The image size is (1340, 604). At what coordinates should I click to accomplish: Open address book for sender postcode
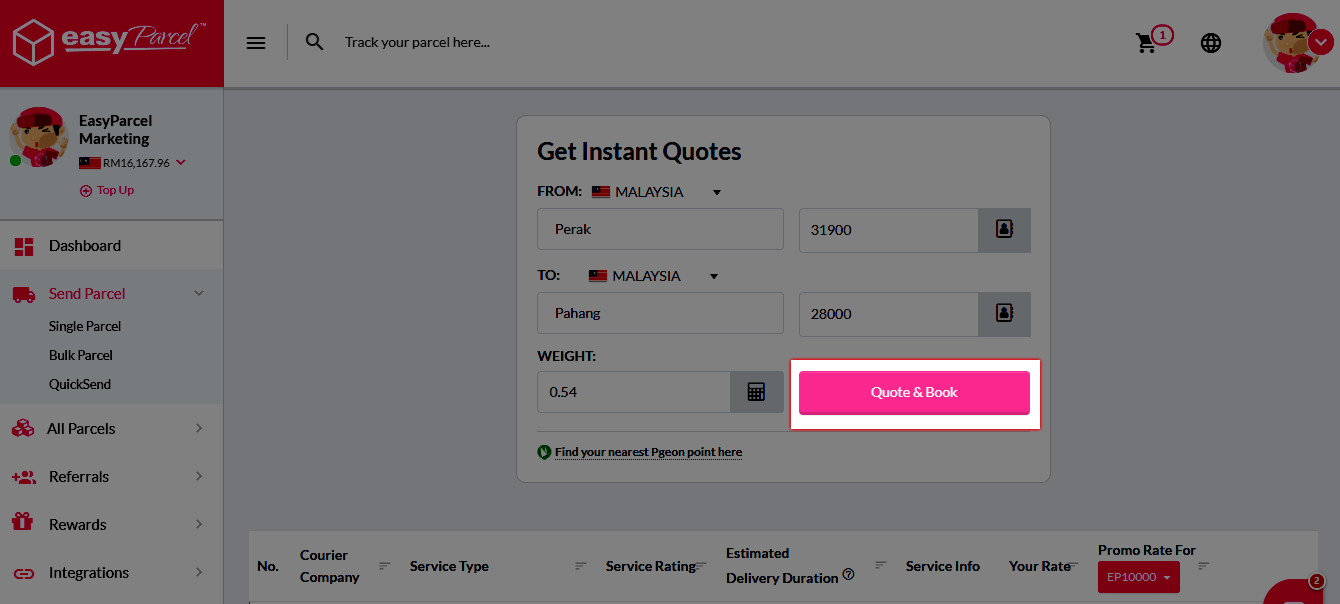click(1004, 230)
